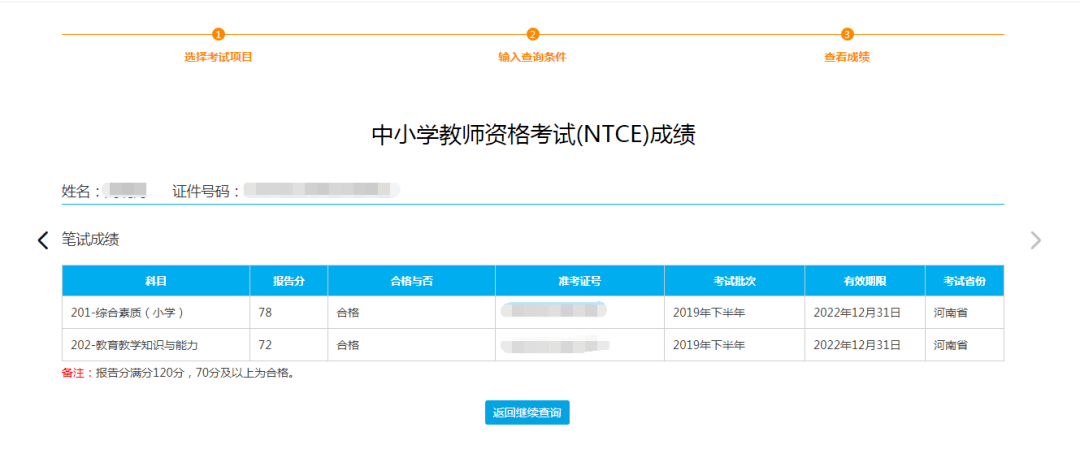Click step 3 circle in progress bar
Screen dimensions: 1080x475
[847, 34]
